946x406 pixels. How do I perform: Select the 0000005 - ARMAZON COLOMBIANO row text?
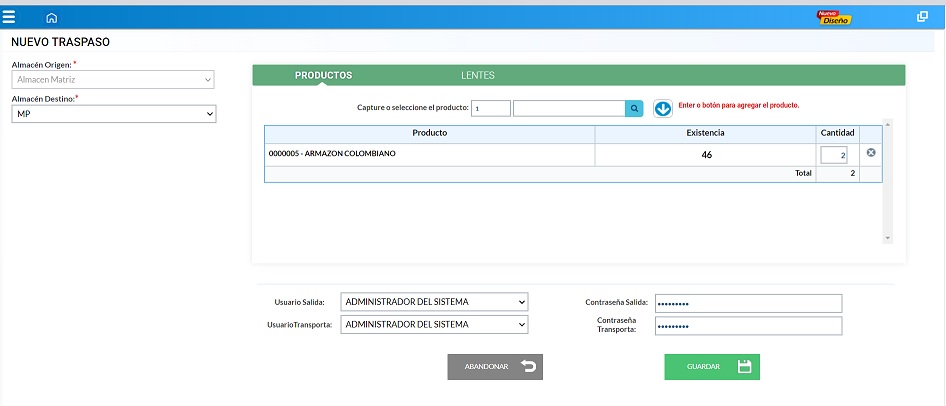tap(332, 154)
